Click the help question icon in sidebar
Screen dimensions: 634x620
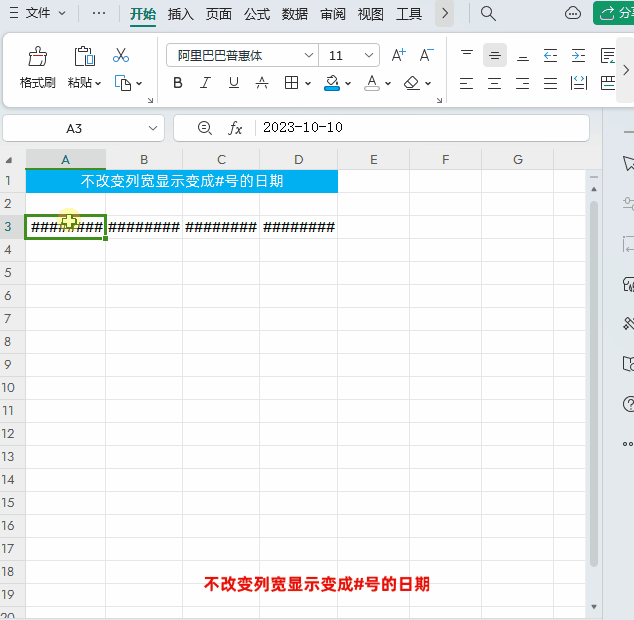(x=629, y=404)
